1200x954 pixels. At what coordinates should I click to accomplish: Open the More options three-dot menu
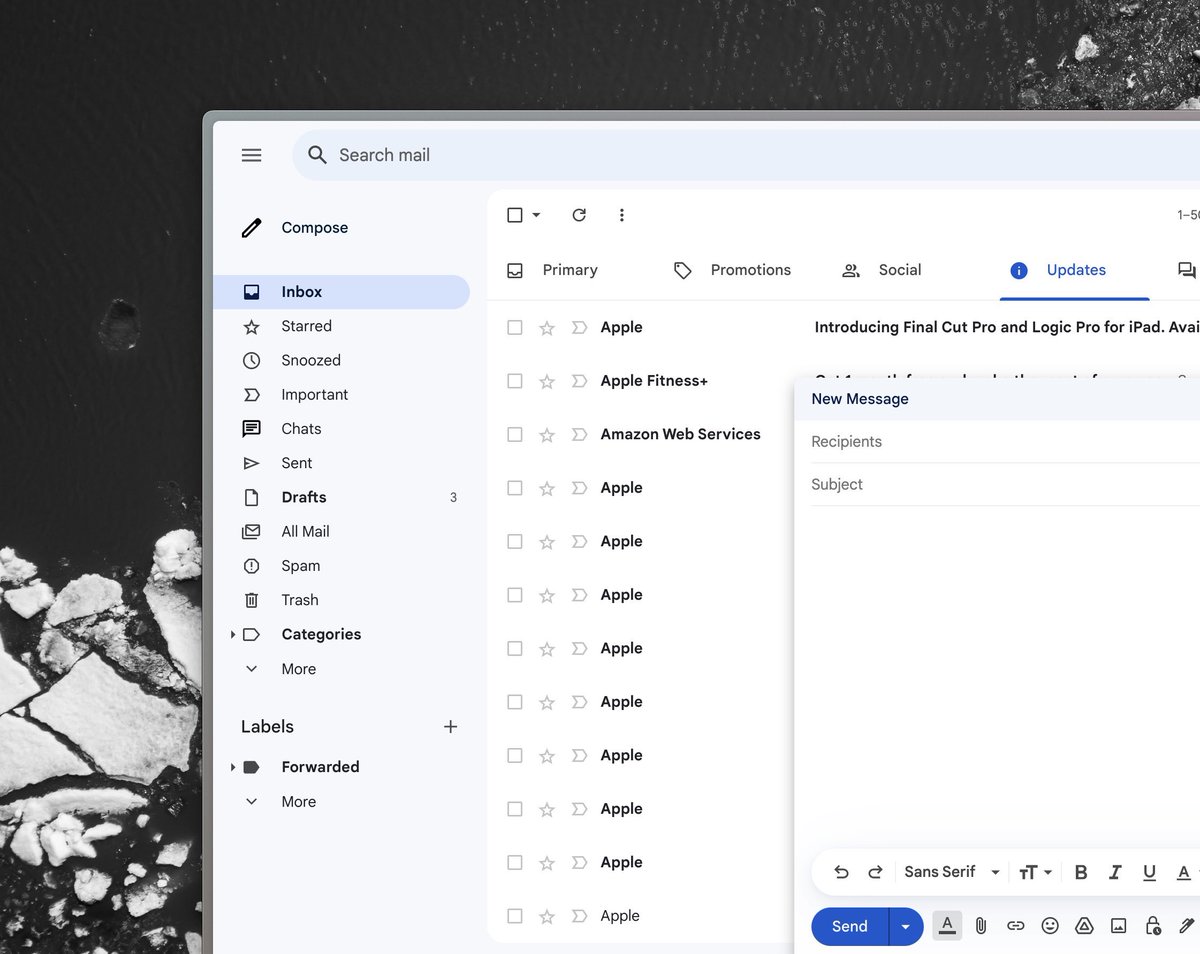coord(622,215)
